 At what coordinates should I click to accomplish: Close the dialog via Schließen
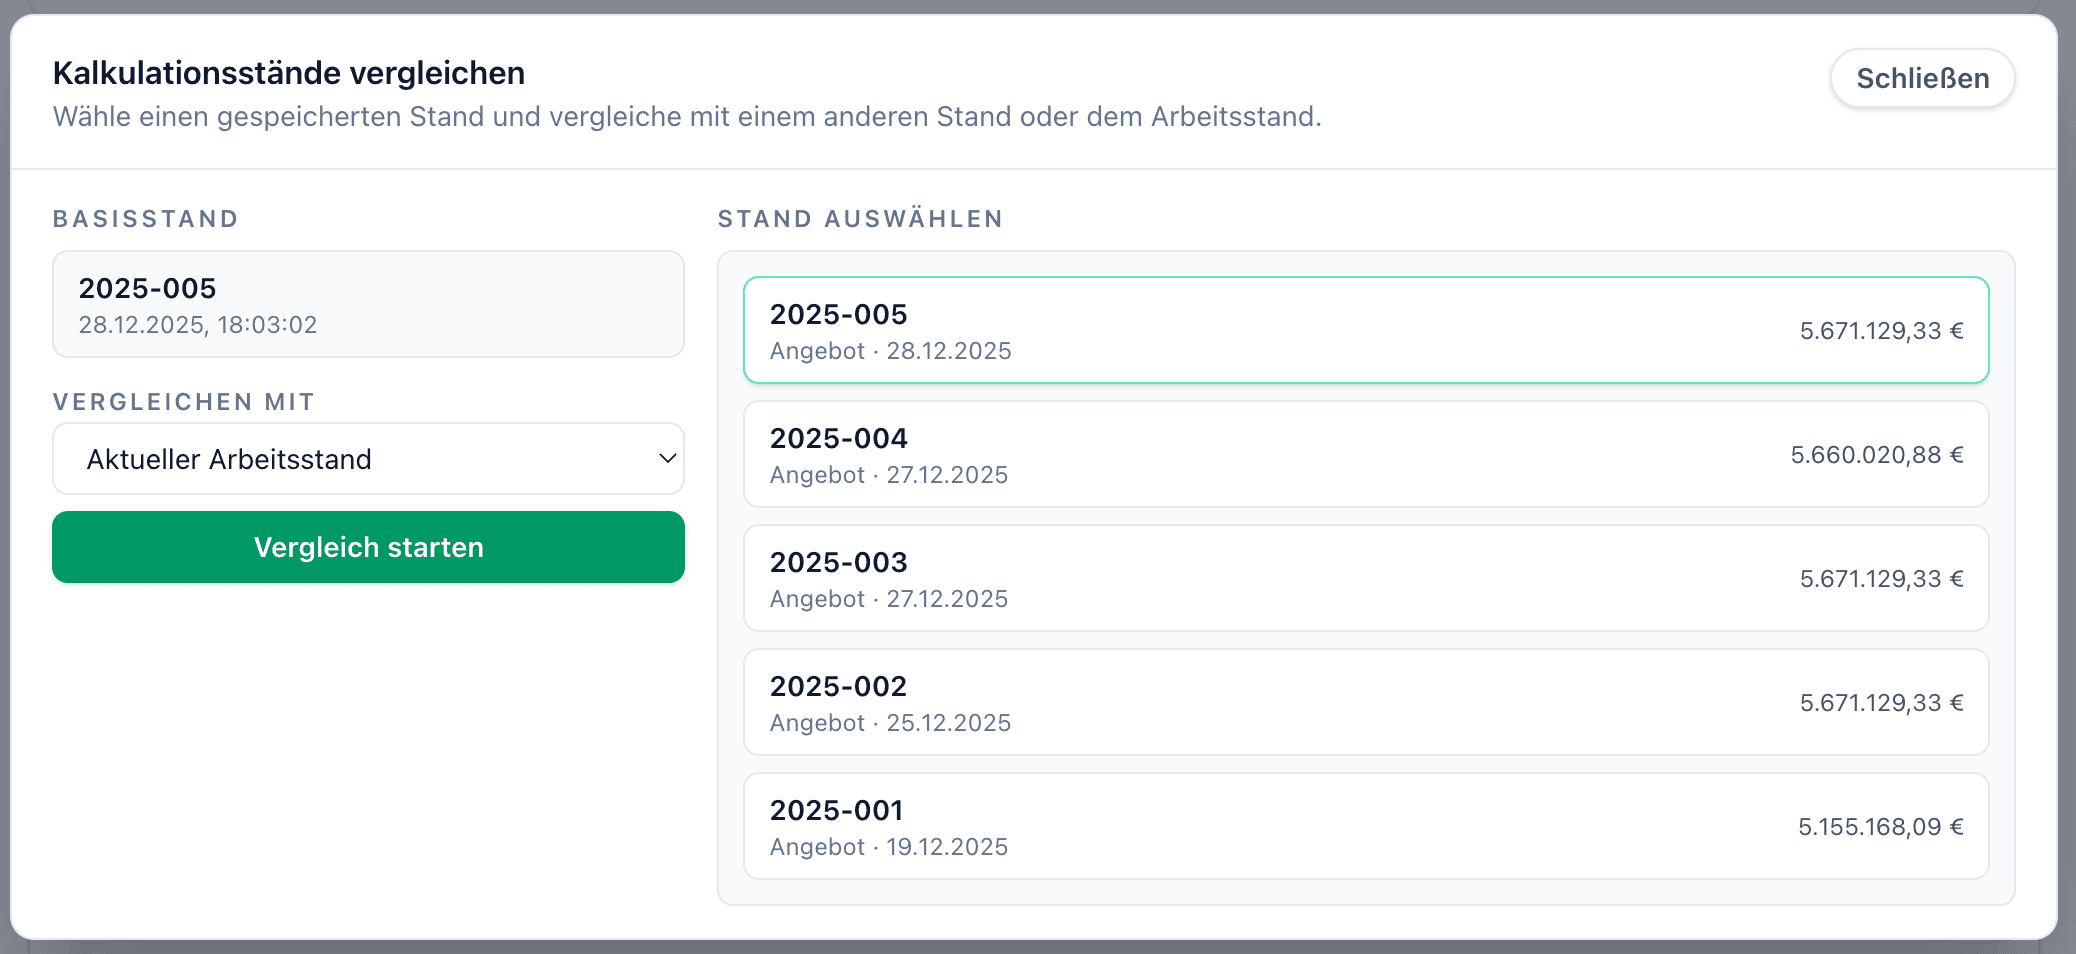[x=1922, y=77]
